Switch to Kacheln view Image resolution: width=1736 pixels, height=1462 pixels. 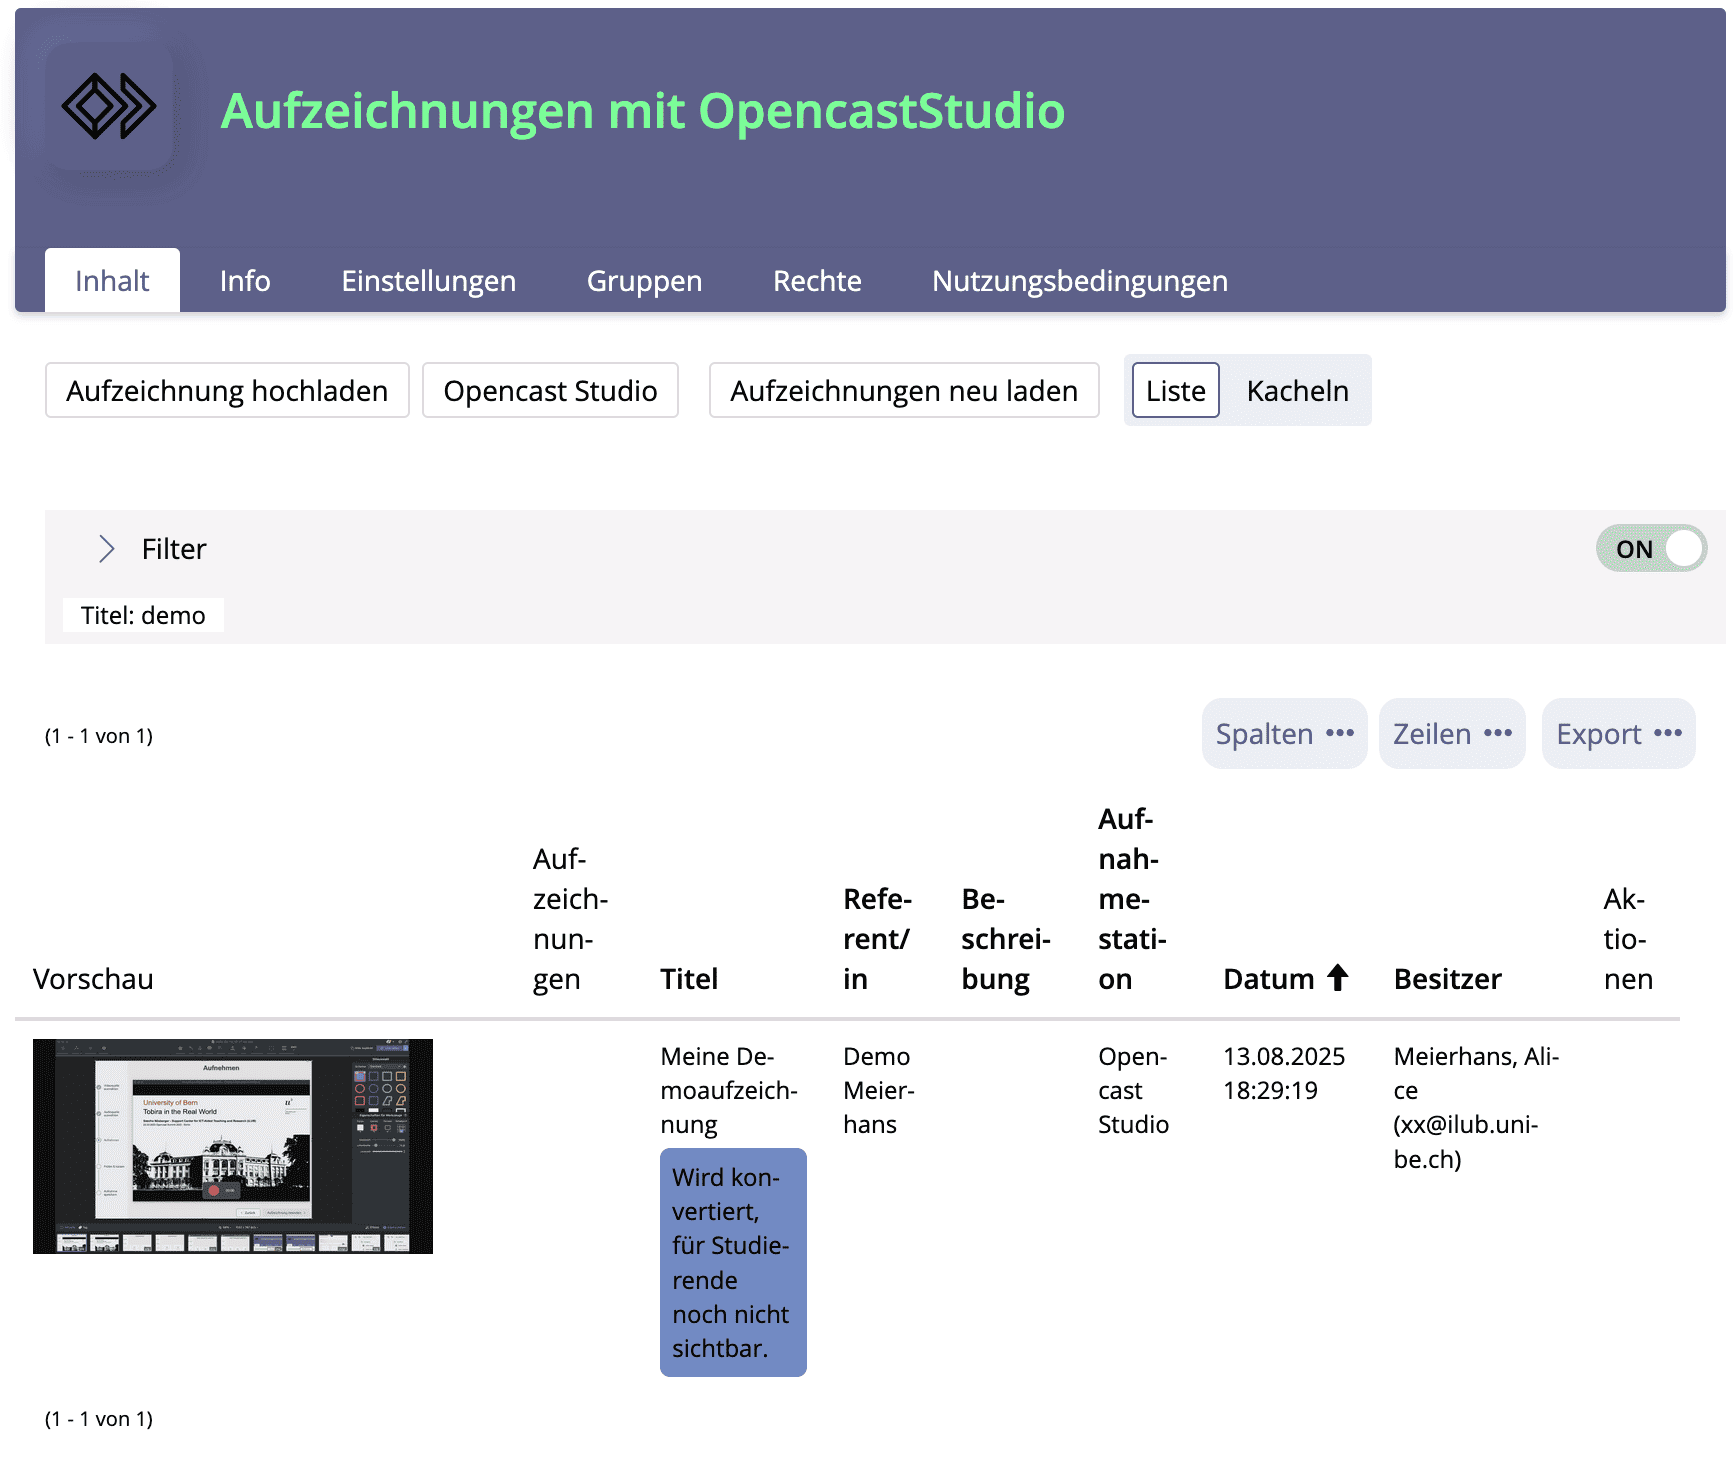[x=1297, y=391]
